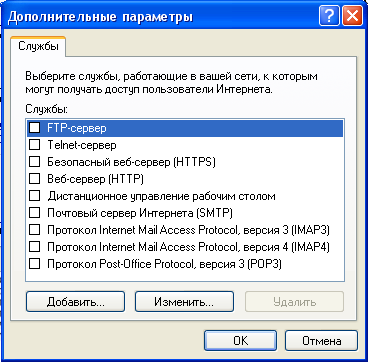Click the Добавить... button
Screen dimensions: 368x362
75,302
